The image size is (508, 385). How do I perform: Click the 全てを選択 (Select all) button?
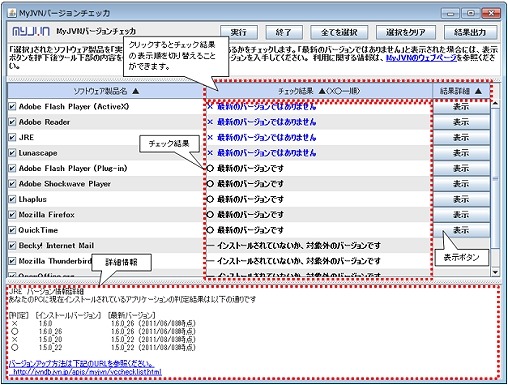coord(339,32)
